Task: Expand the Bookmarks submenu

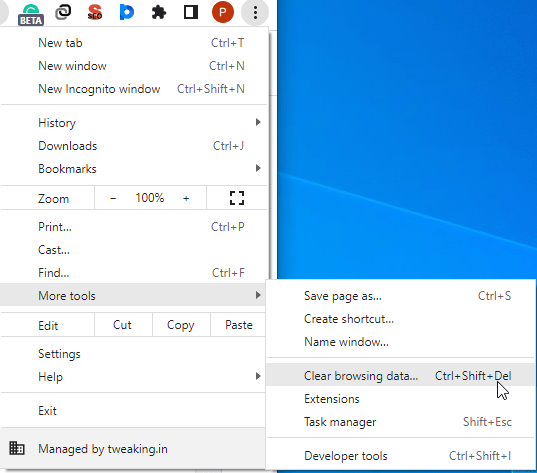Action: point(134,169)
